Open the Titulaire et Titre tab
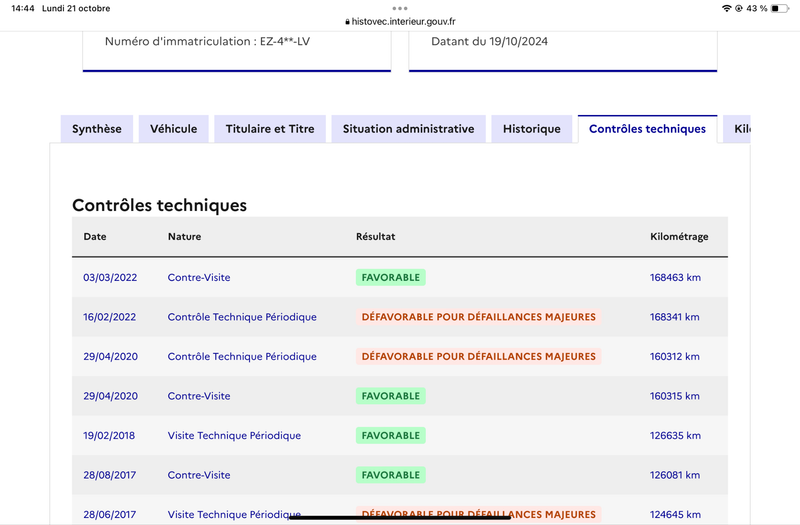This screenshot has width=800, height=525. 270,129
